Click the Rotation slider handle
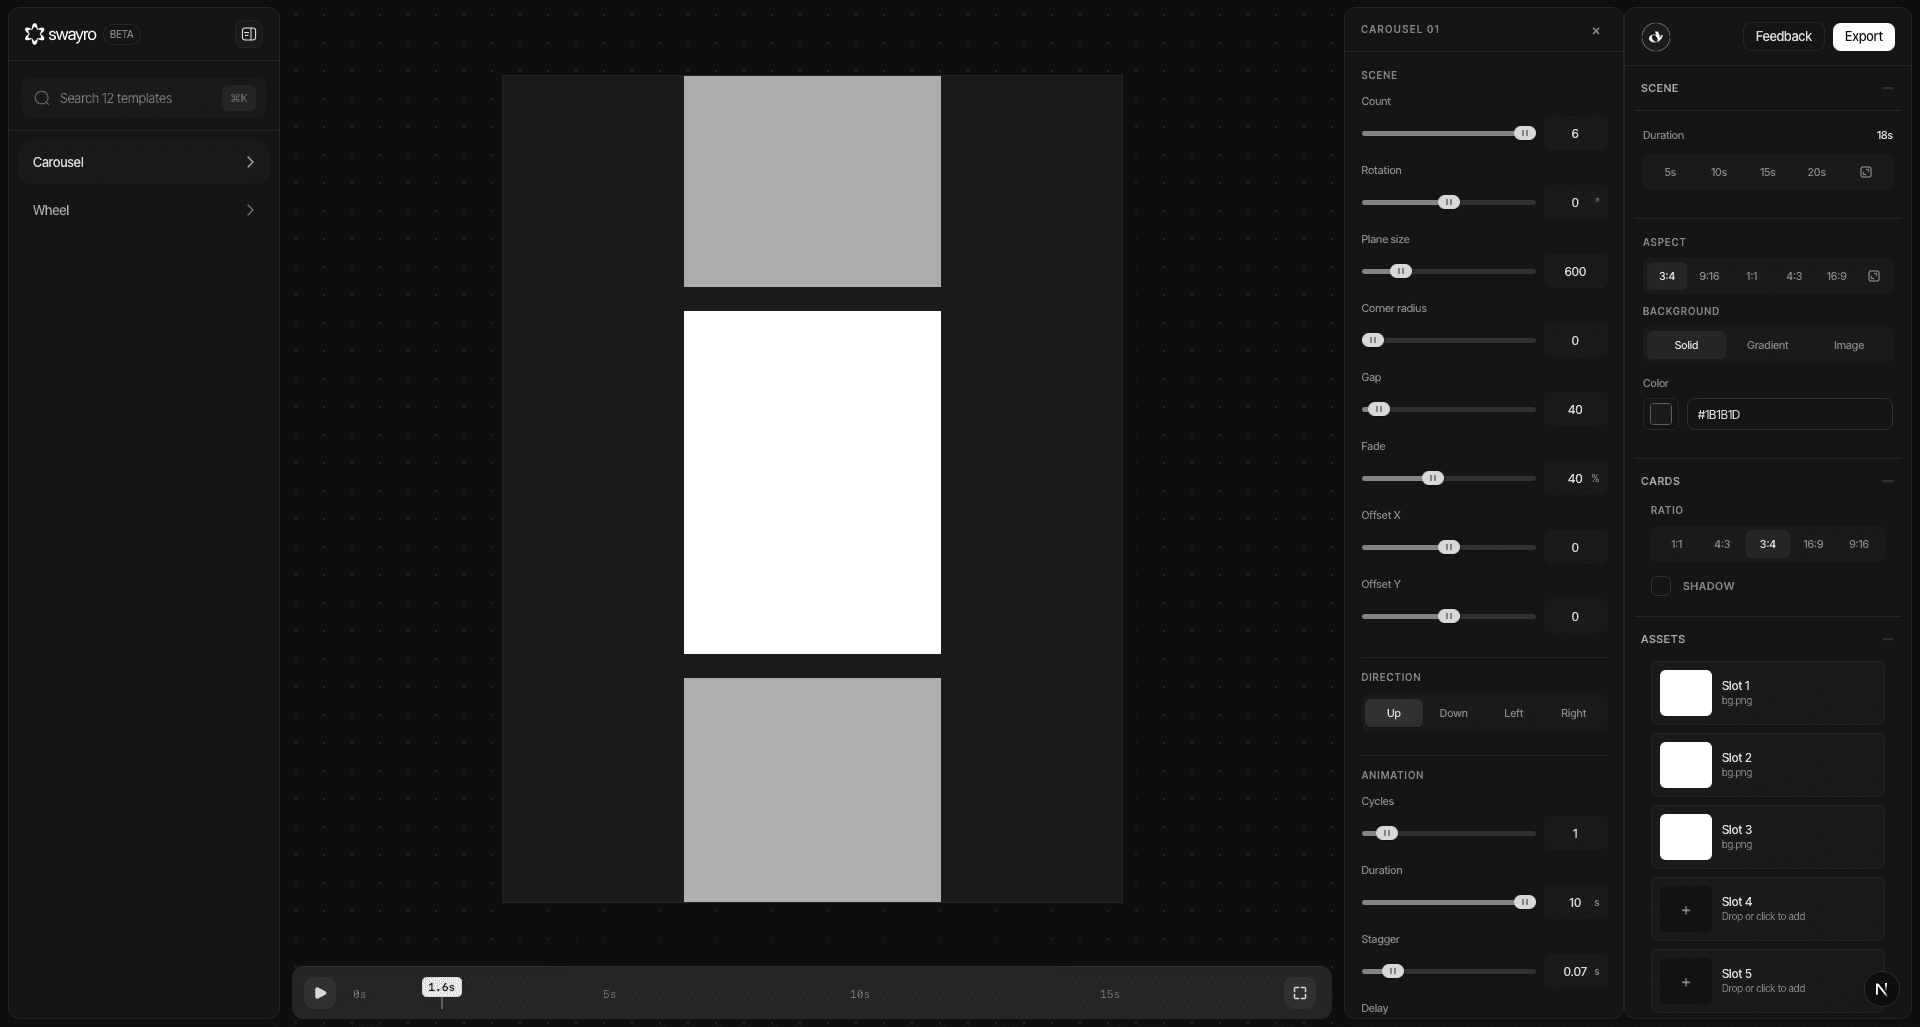The width and height of the screenshot is (1920, 1027). pos(1449,202)
